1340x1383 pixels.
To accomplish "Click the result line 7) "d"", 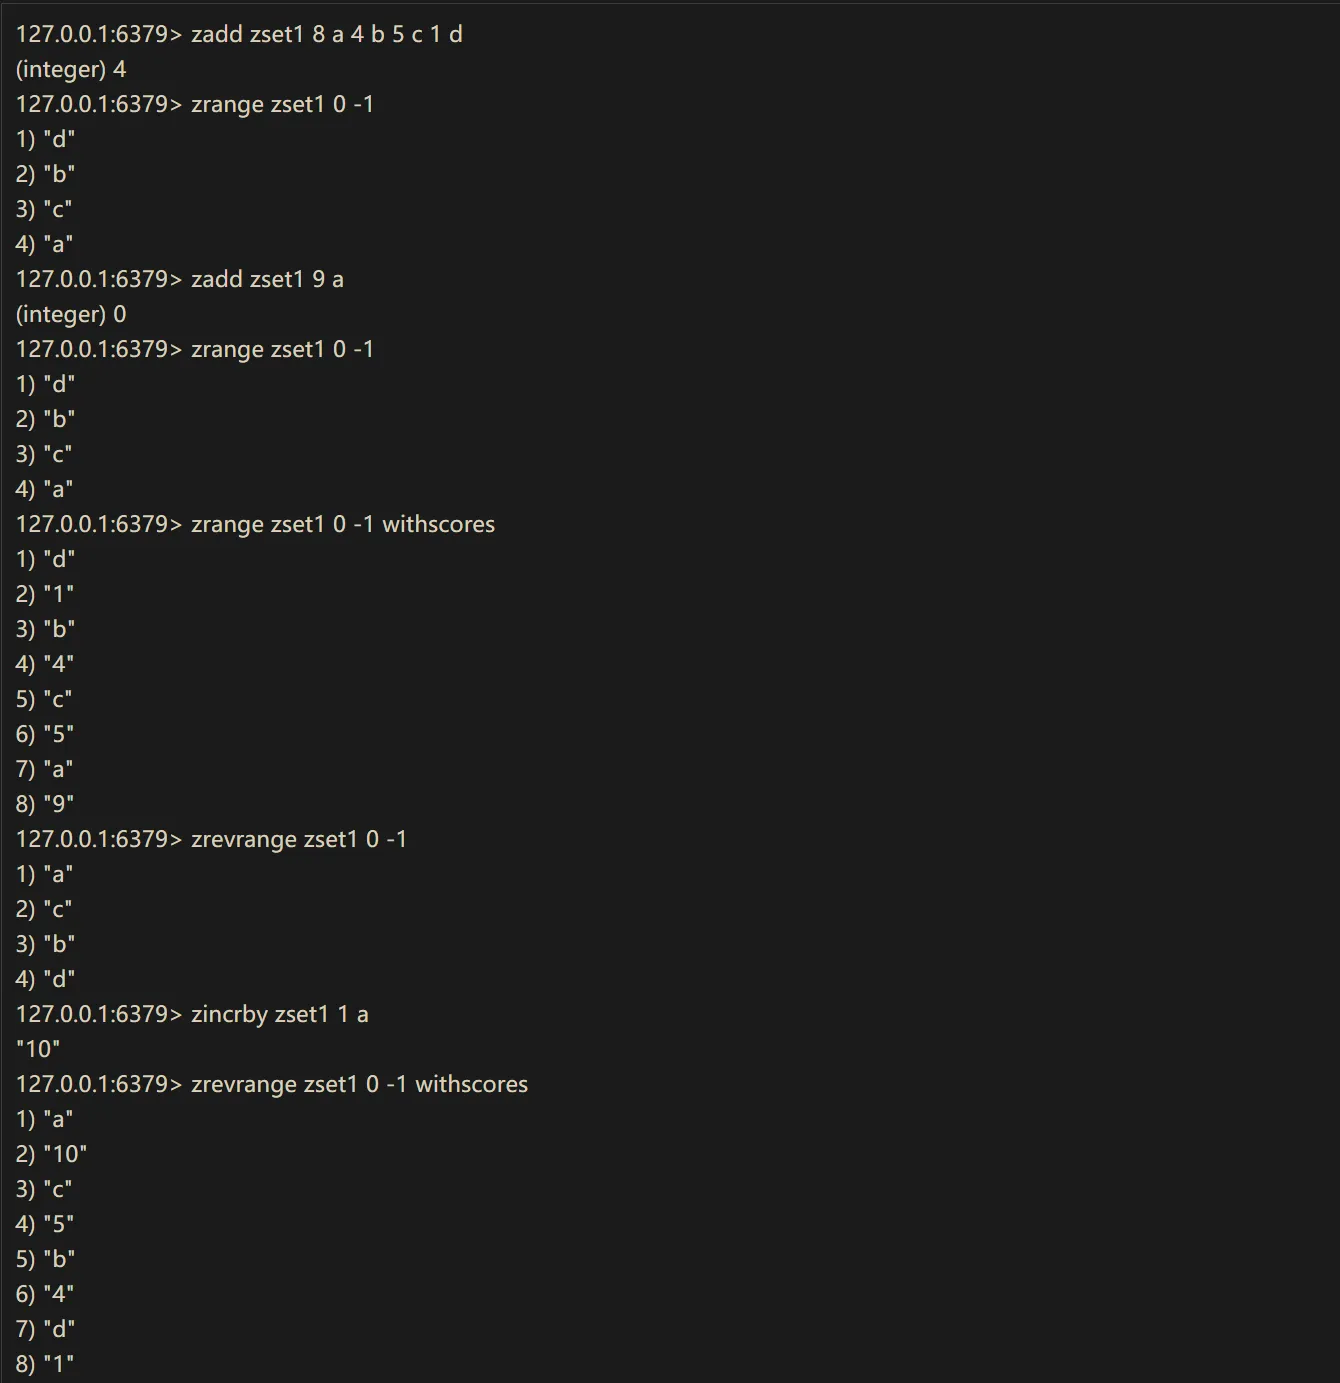I will click(x=45, y=1329).
